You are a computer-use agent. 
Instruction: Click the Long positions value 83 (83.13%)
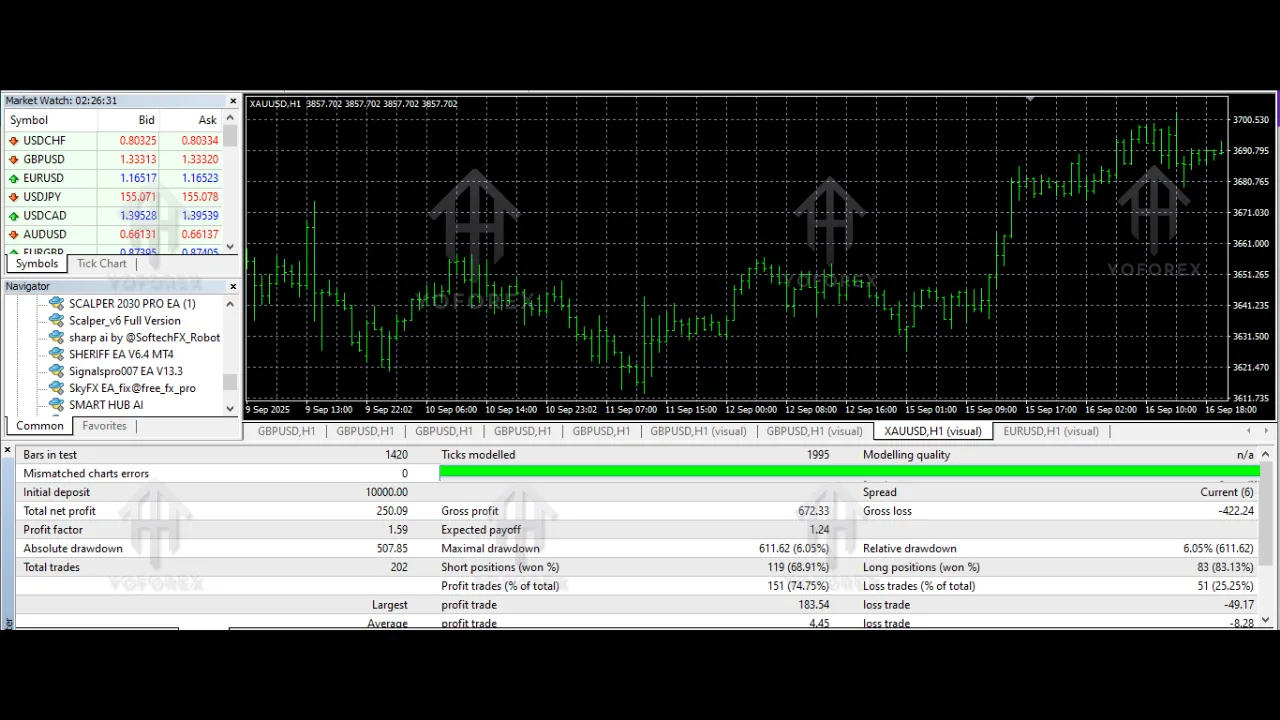click(x=1224, y=567)
